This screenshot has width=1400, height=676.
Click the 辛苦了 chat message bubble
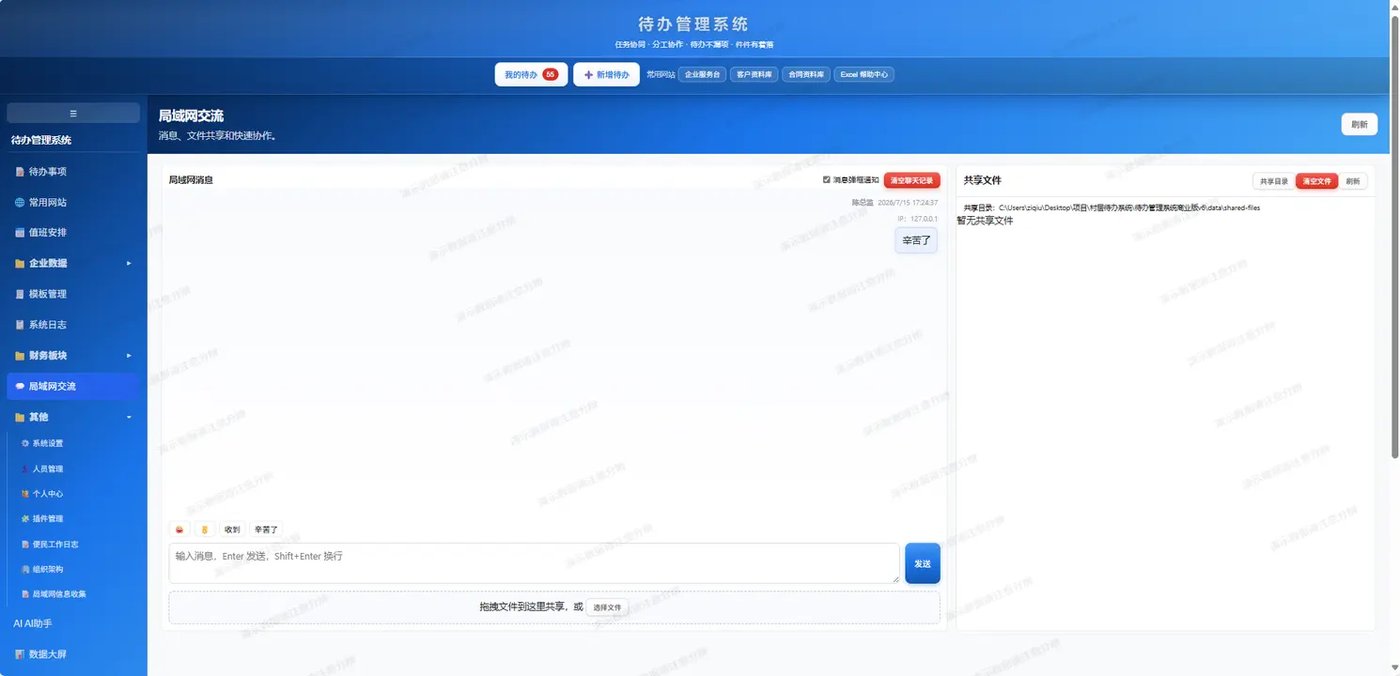[x=916, y=240]
